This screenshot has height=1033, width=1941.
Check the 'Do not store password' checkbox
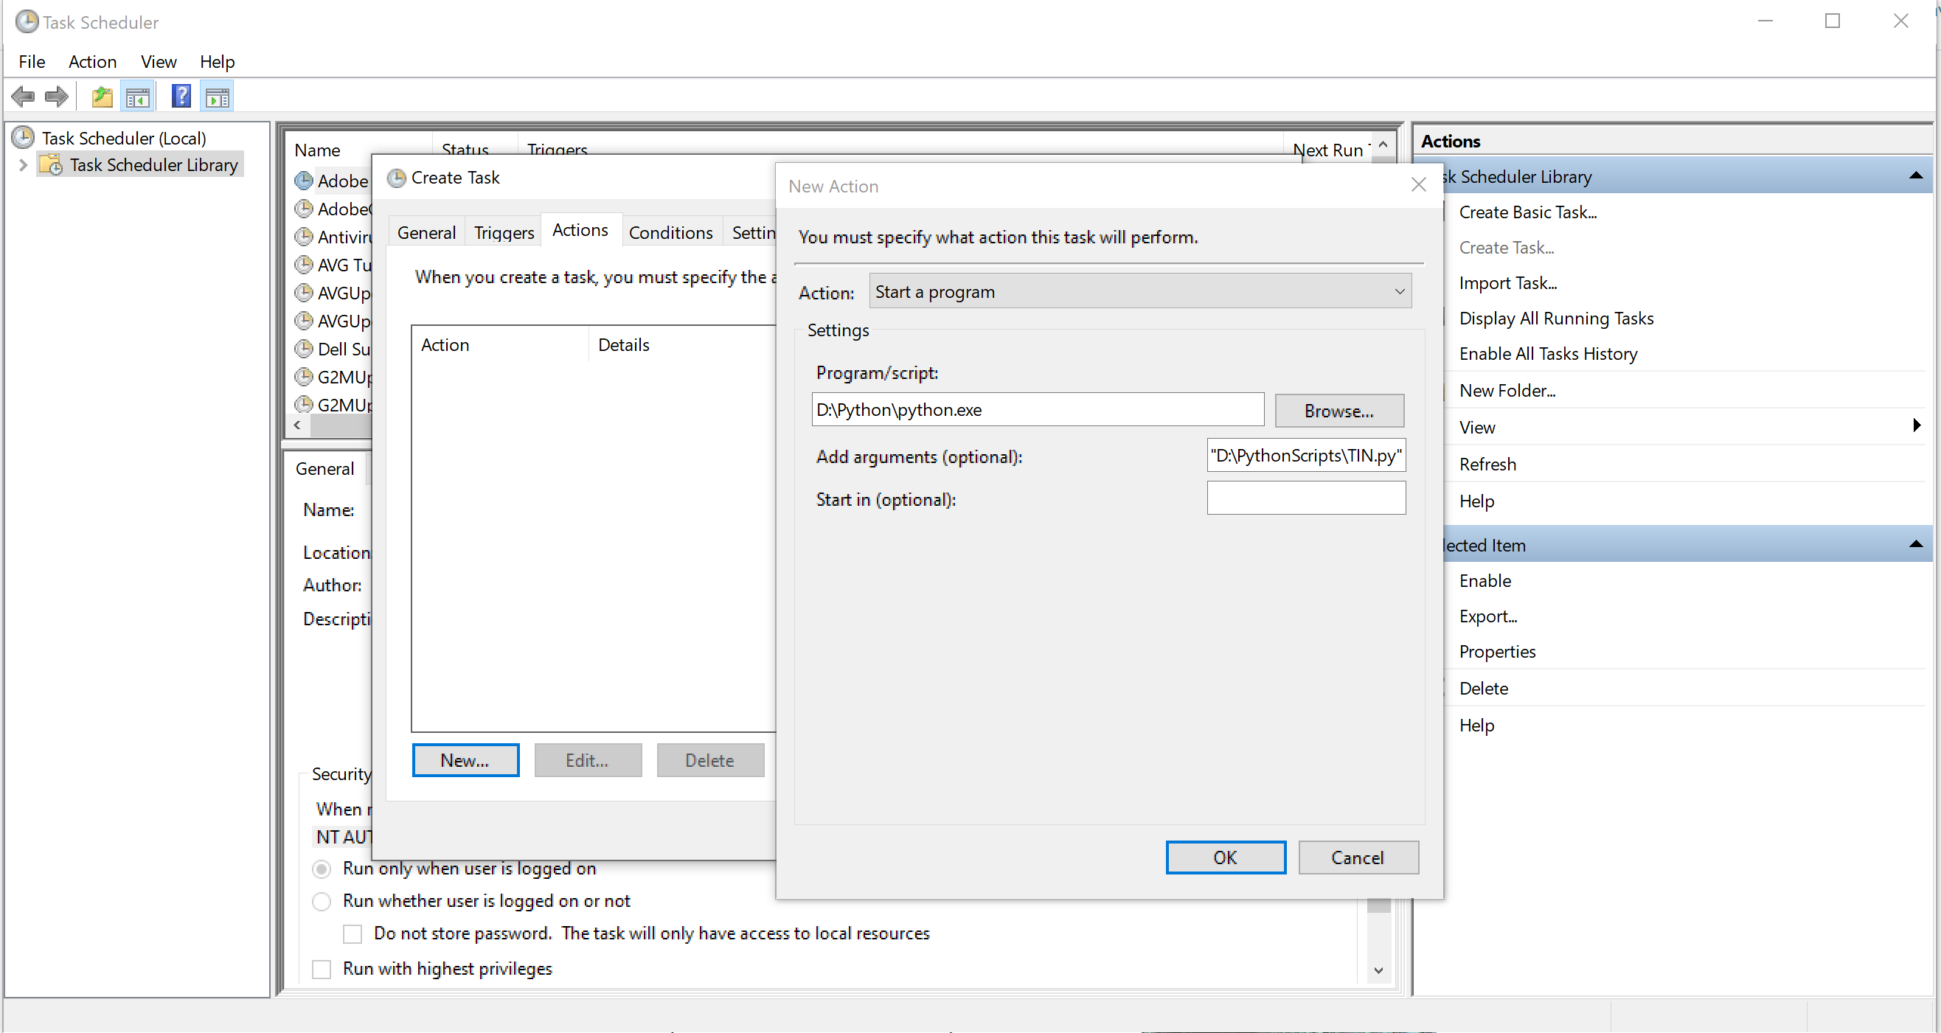point(352,933)
